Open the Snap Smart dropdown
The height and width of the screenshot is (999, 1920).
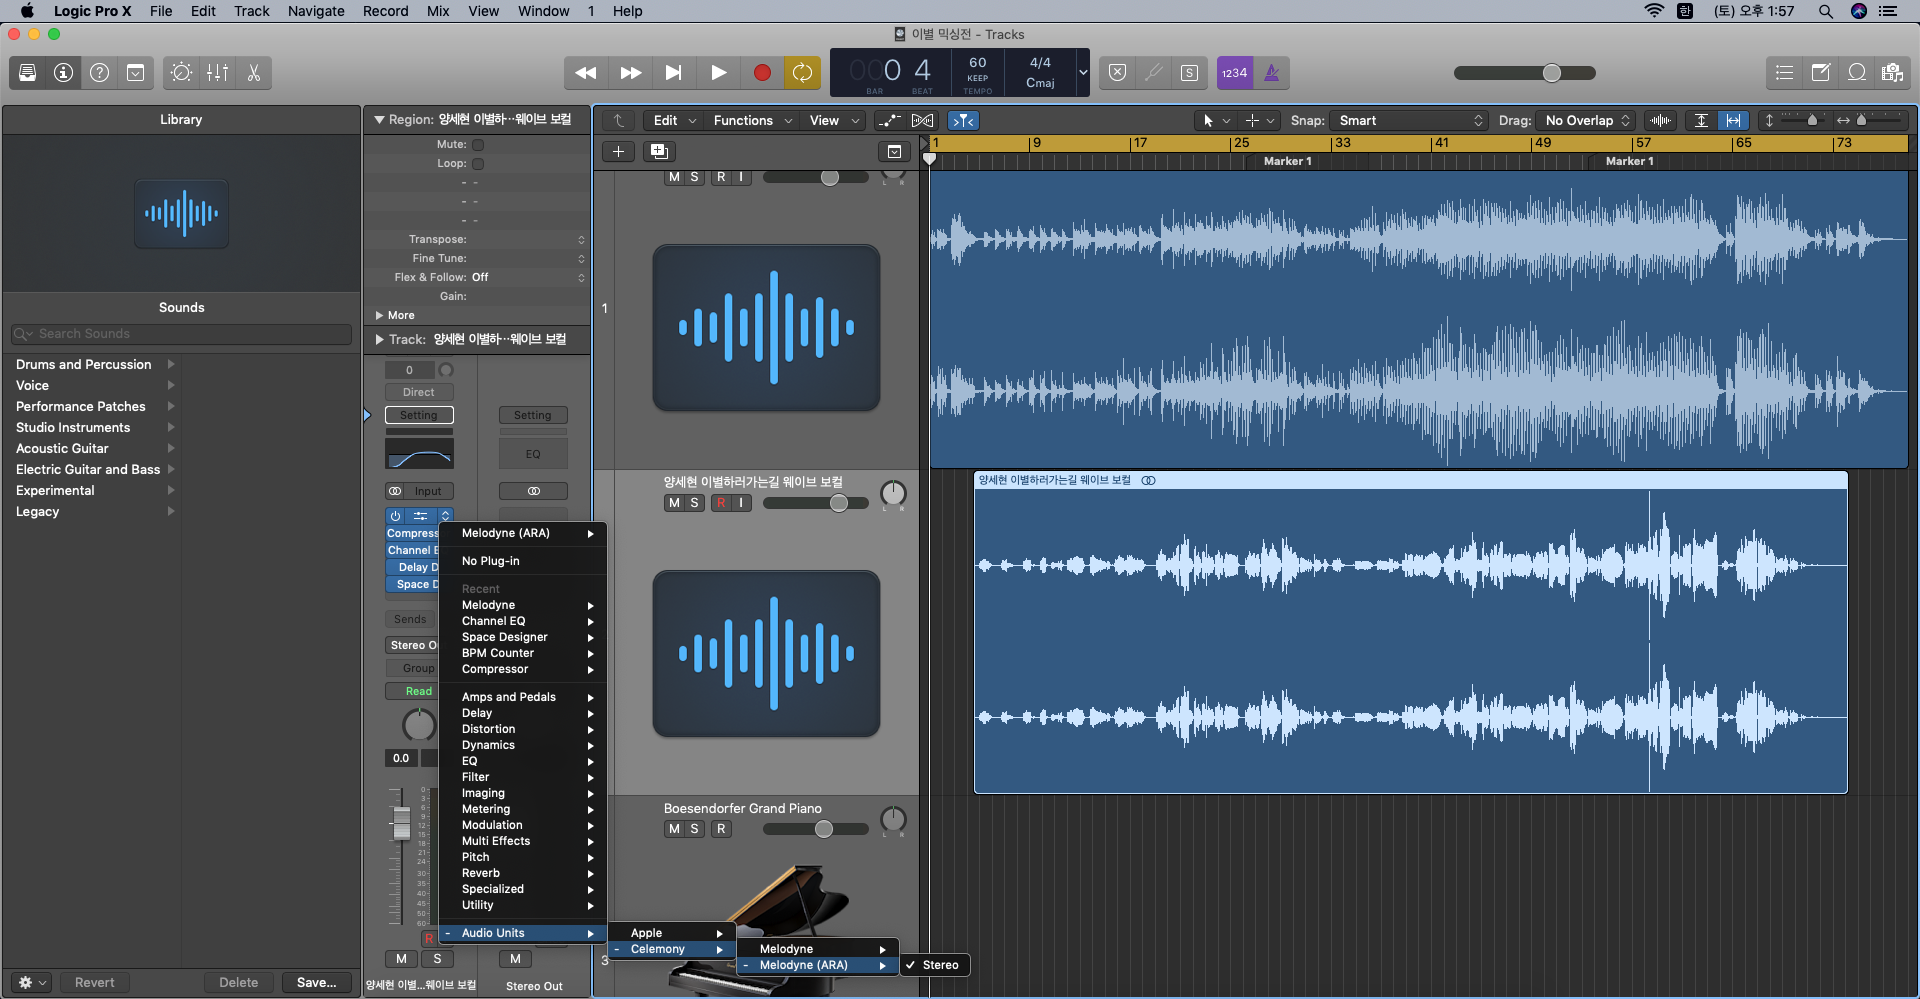(x=1409, y=121)
